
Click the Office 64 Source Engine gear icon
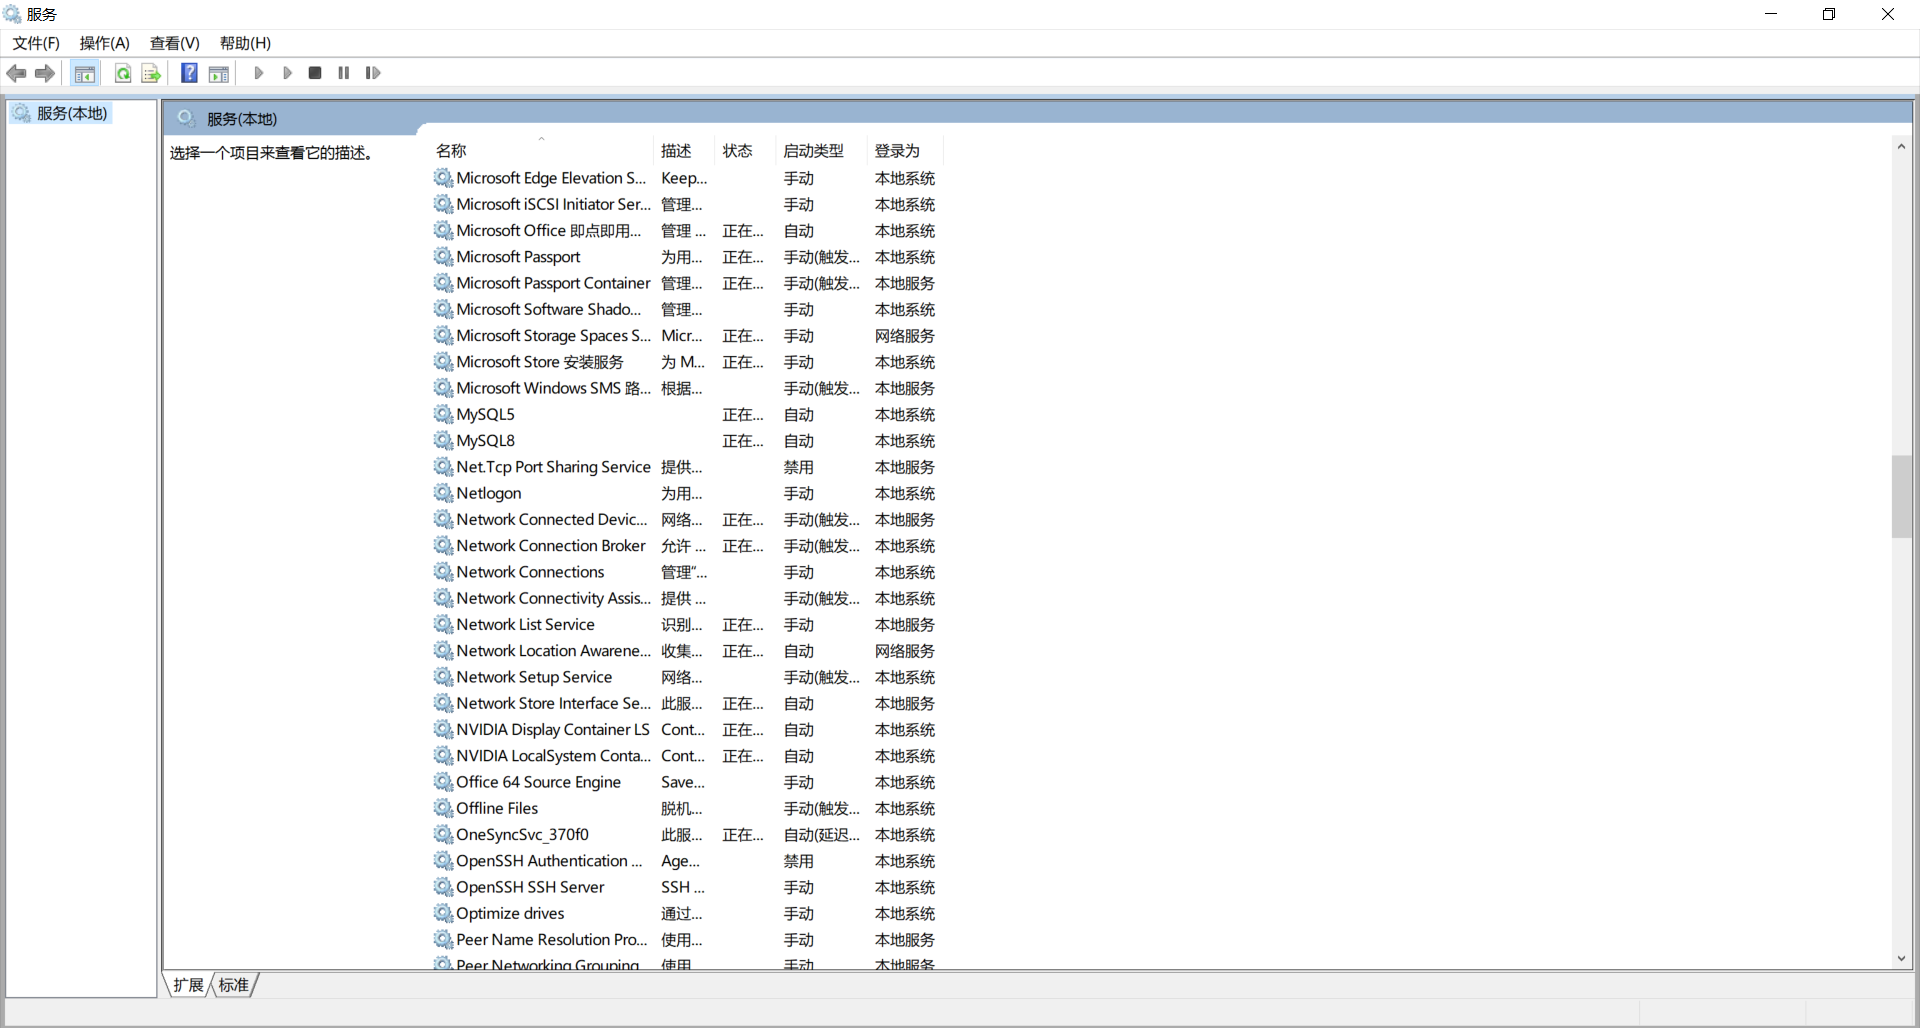tap(443, 782)
